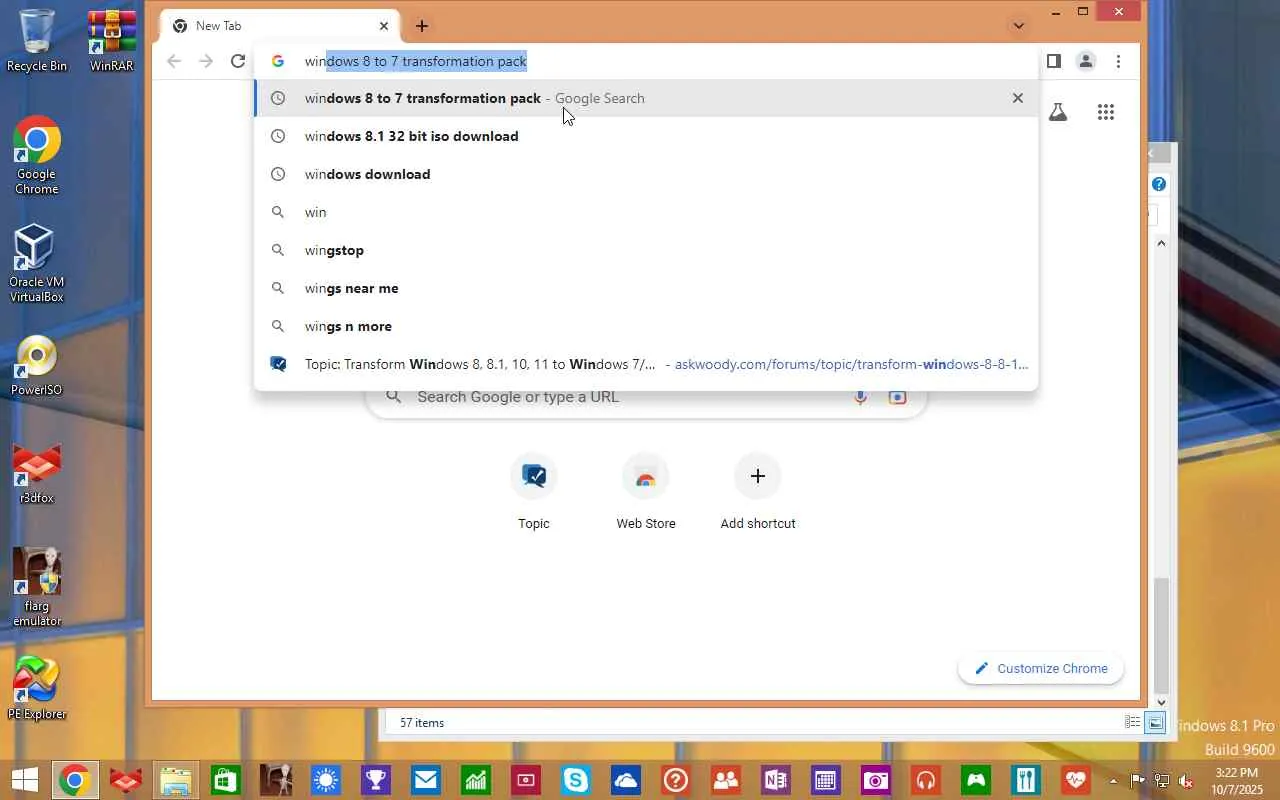Start voice search with the microphone
The height and width of the screenshot is (800, 1280).
point(860,397)
